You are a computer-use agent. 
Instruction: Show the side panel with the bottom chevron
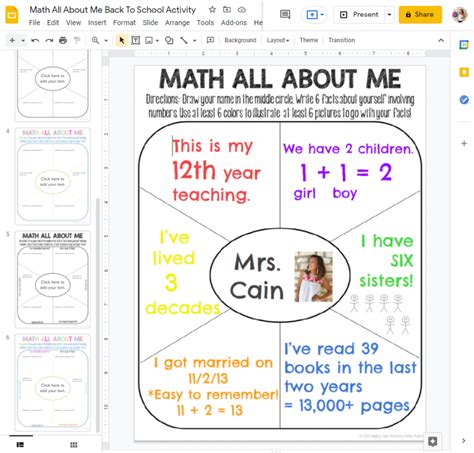464,441
